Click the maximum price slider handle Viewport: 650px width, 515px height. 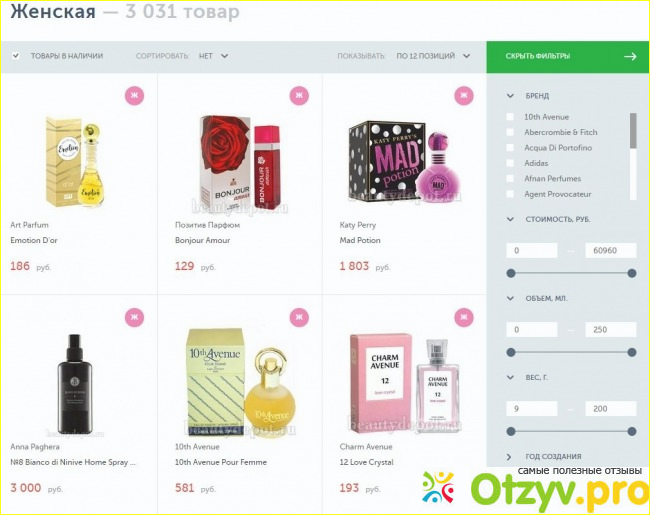[632, 273]
